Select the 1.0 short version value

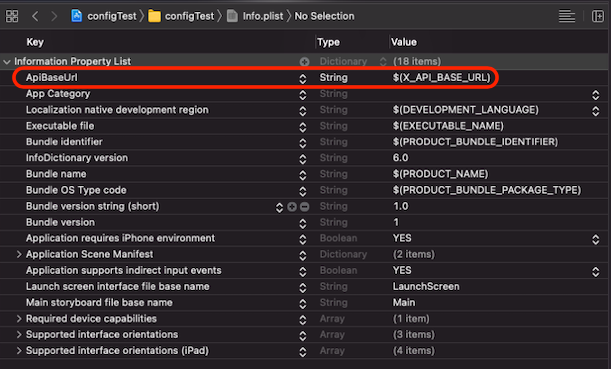pyautogui.click(x=400, y=206)
